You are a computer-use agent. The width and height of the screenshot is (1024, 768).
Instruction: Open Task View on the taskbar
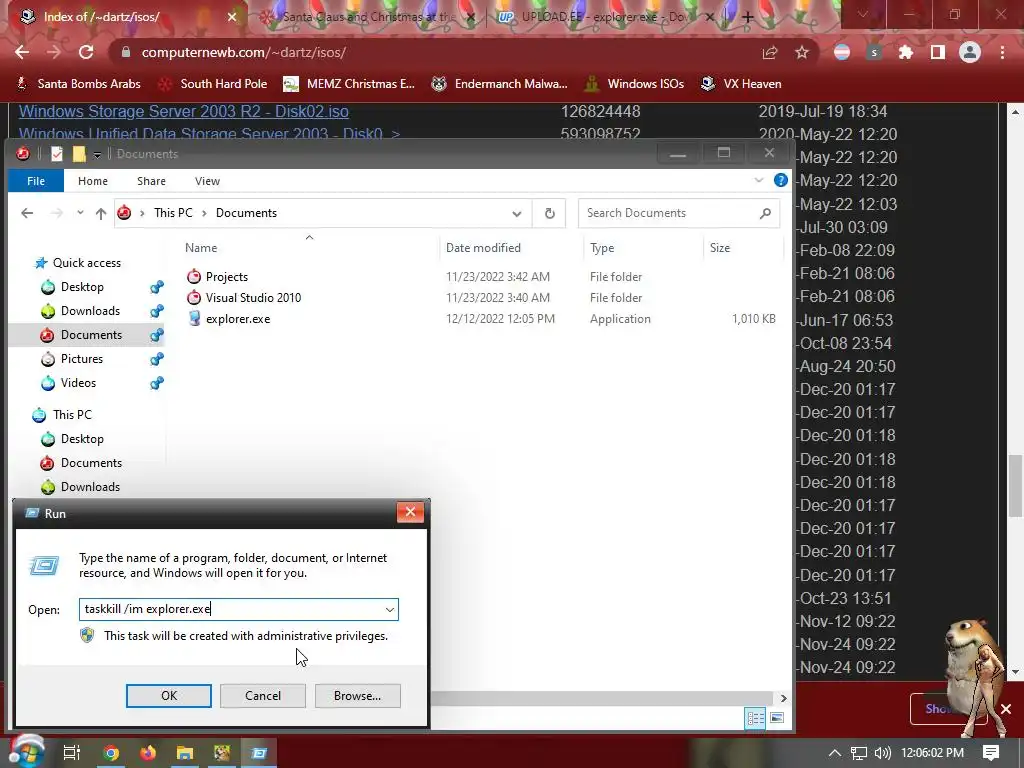click(72, 753)
